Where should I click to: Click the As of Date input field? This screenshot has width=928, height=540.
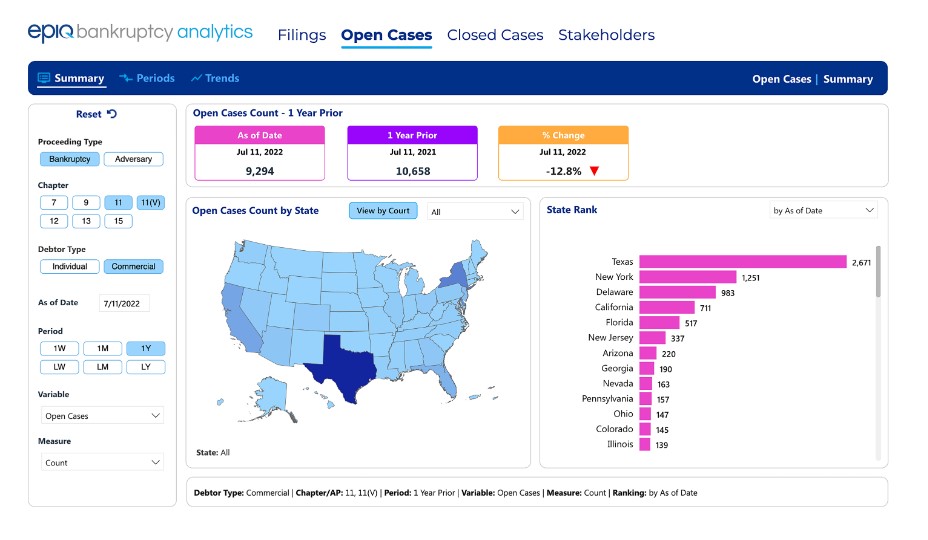coord(124,303)
